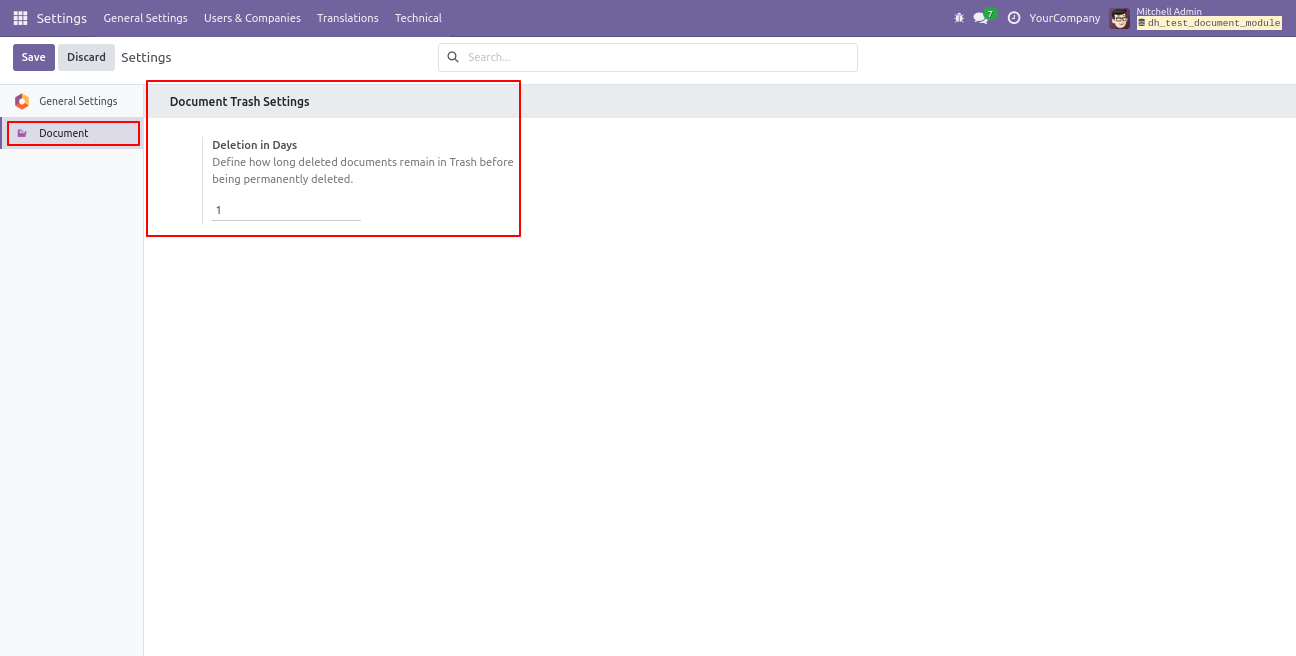The height and width of the screenshot is (656, 1296).
Task: Click Mitchell Admin's avatar picture
Action: click(1120, 18)
